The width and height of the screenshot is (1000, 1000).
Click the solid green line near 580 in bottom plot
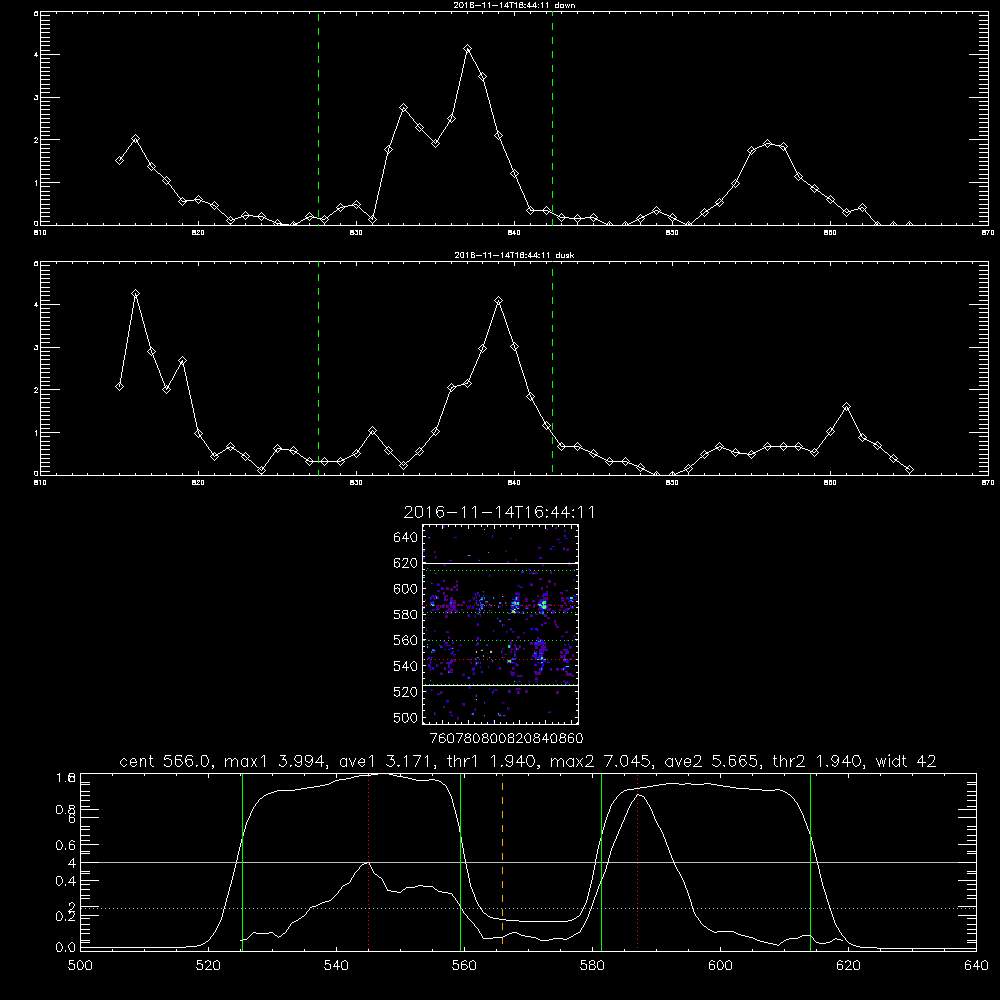pyautogui.click(x=601, y=862)
